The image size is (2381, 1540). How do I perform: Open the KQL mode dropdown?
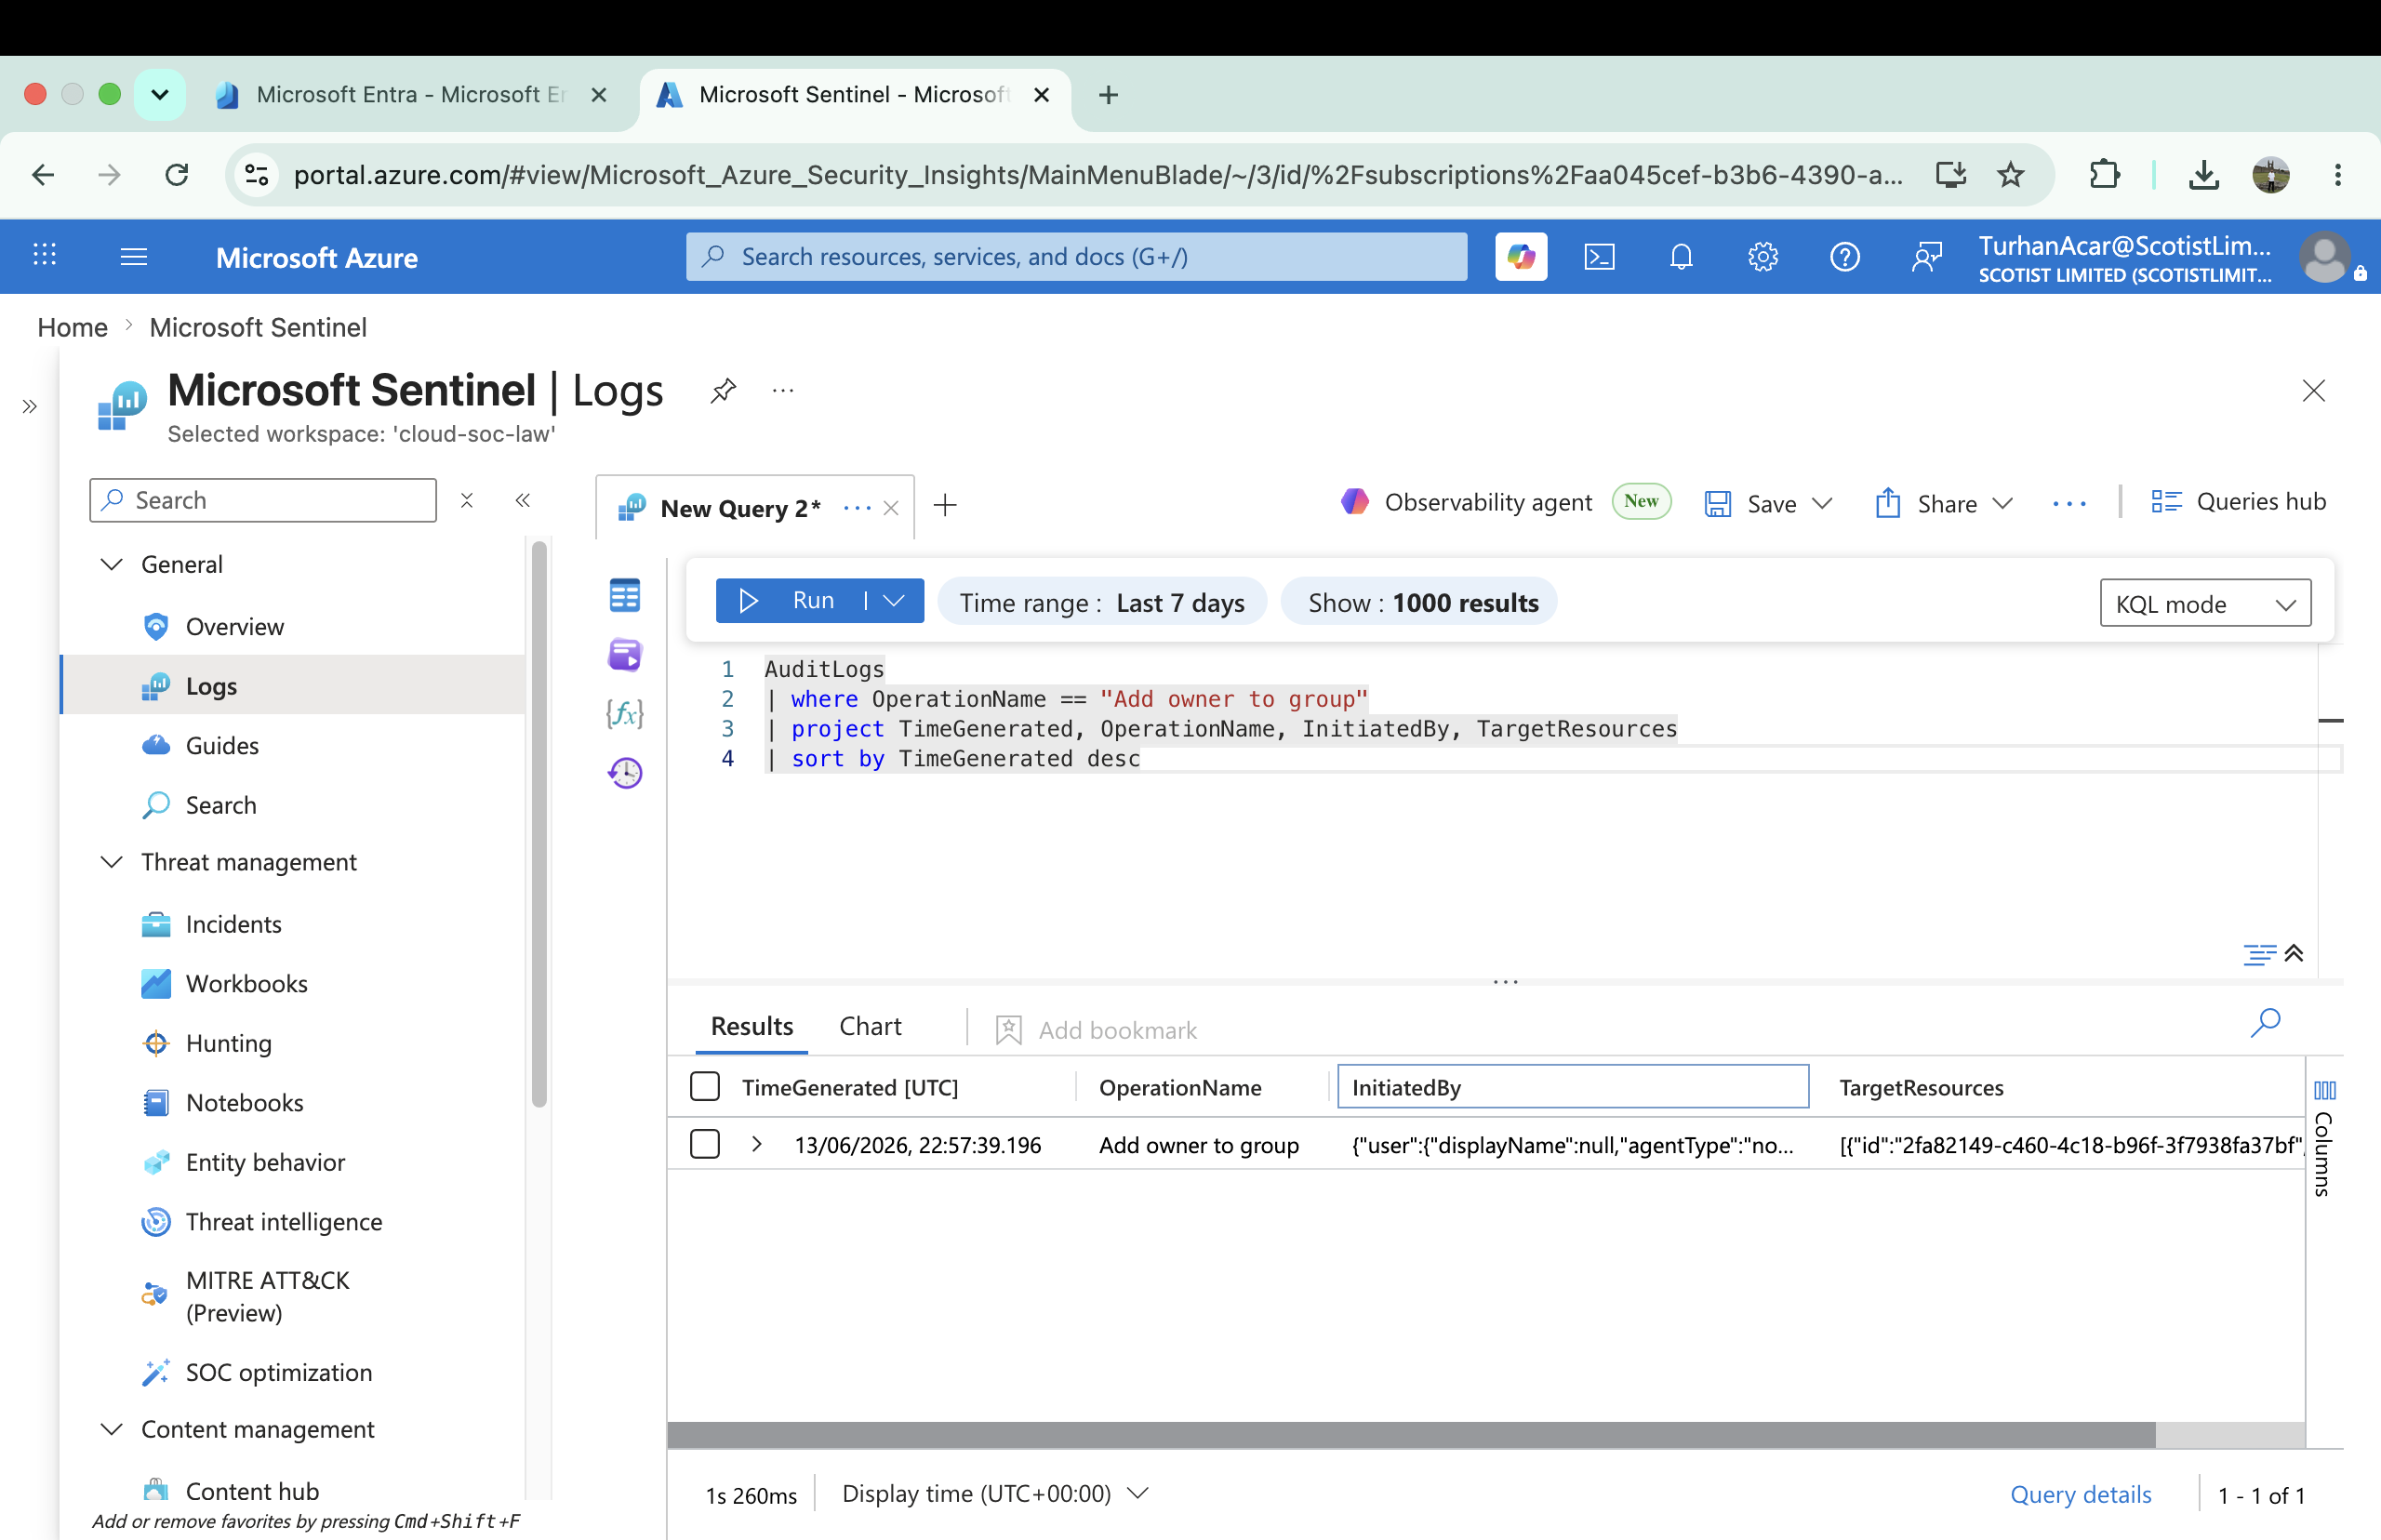tap(2205, 603)
